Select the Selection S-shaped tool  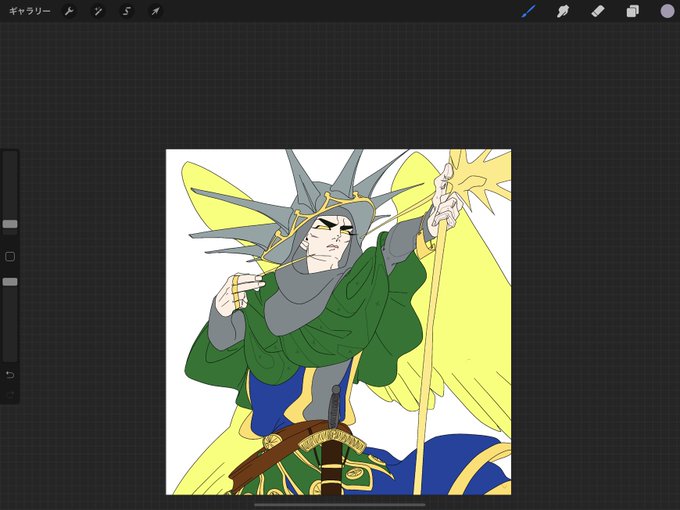point(127,11)
